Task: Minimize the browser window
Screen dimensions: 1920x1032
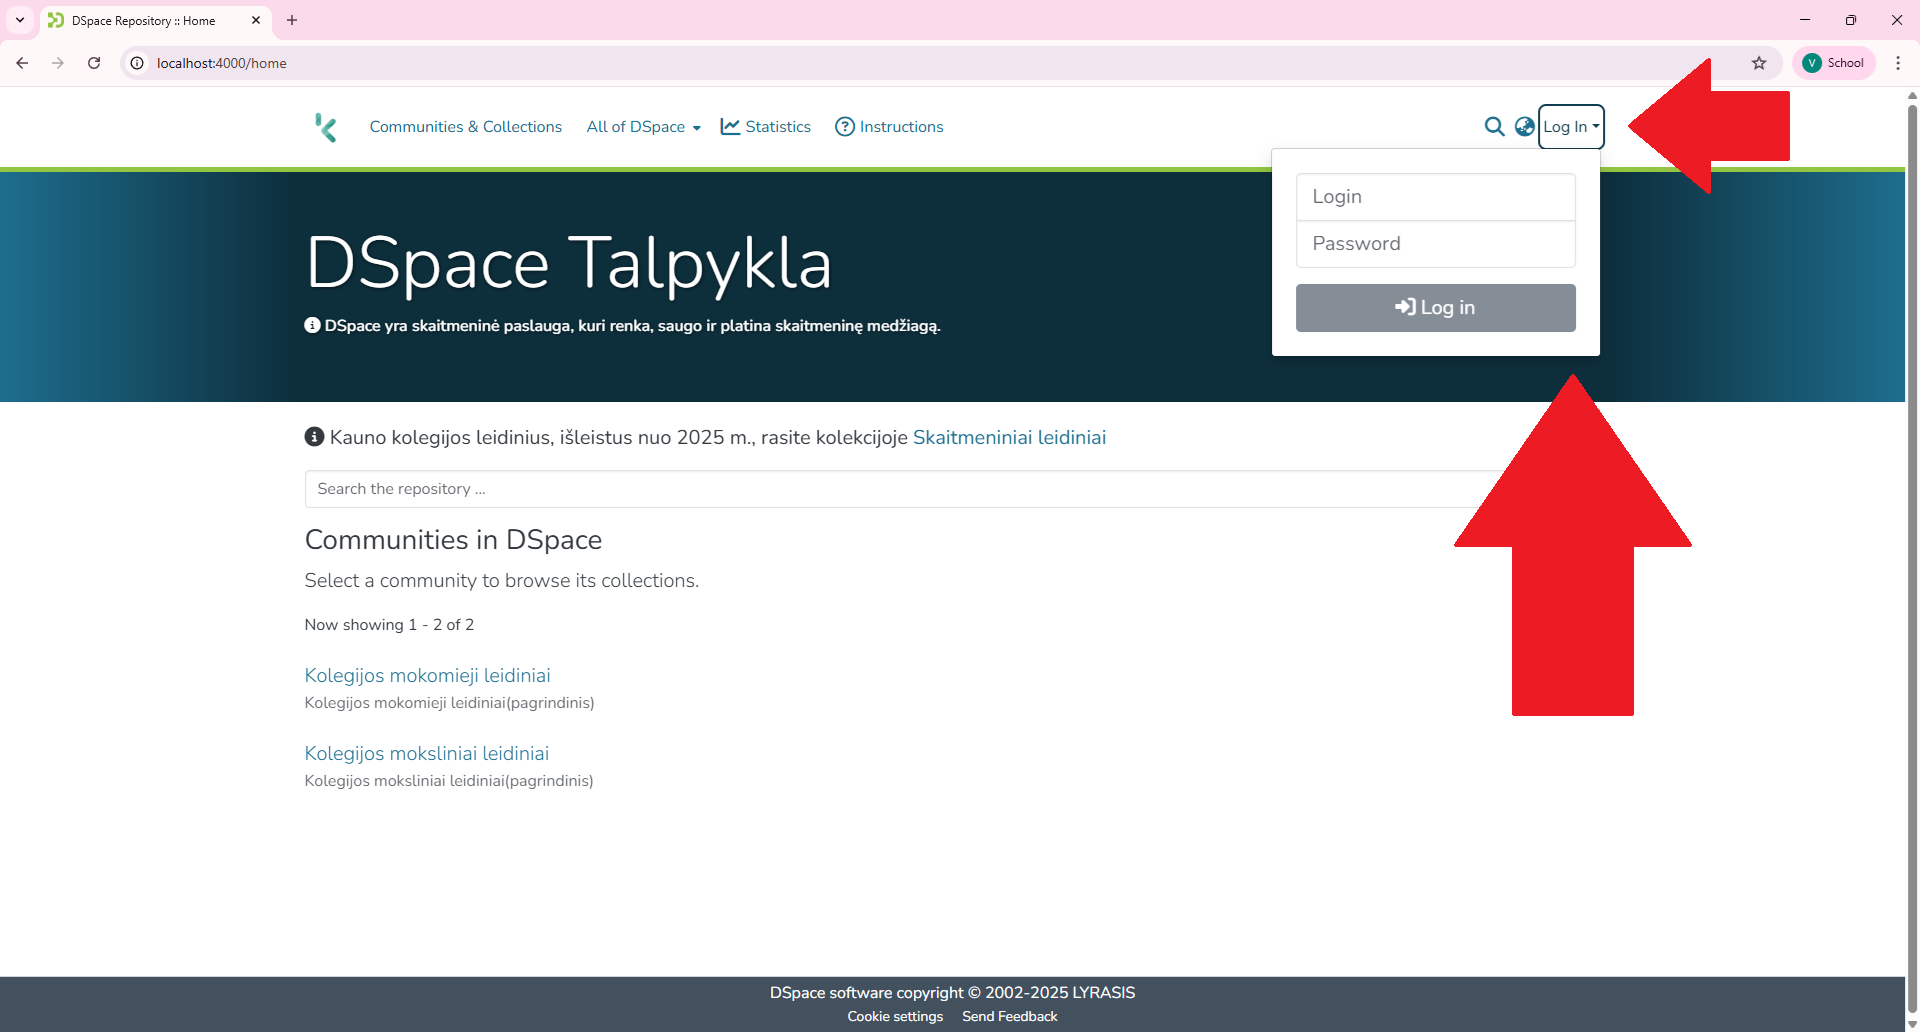Action: point(1805,20)
